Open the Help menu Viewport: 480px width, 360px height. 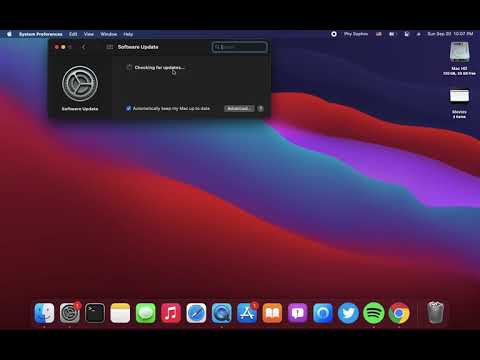pyautogui.click(x=128, y=34)
